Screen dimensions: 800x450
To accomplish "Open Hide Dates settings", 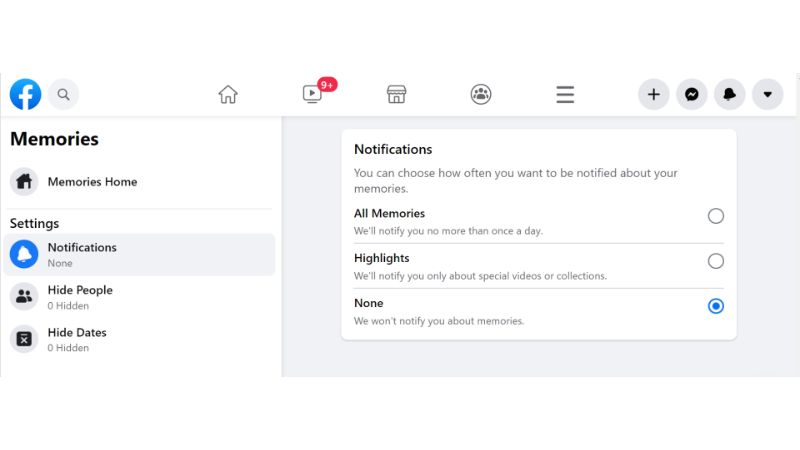I will [x=77, y=339].
